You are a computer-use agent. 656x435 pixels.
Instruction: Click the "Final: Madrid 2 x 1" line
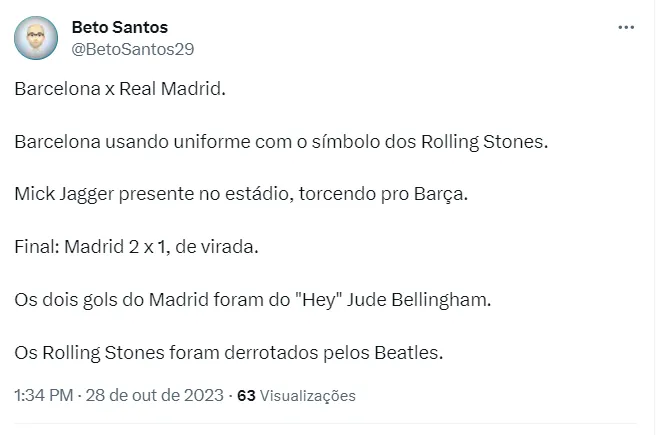point(136,246)
